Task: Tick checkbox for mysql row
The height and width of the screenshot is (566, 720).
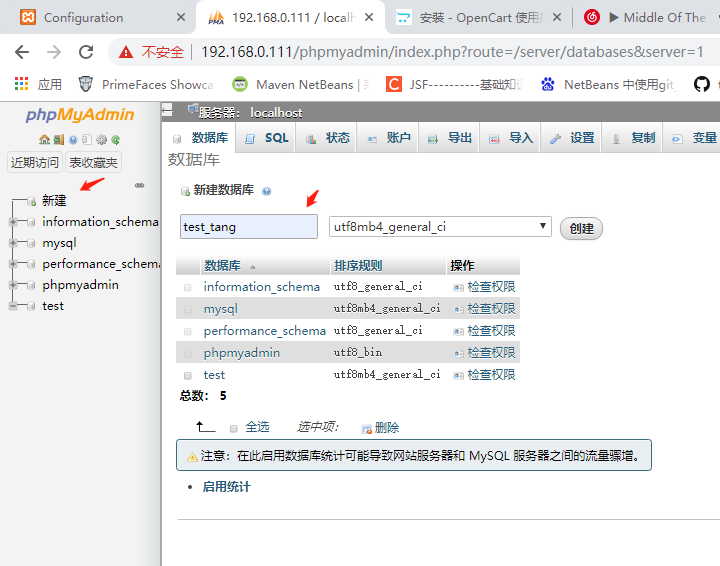Action: click(x=187, y=310)
